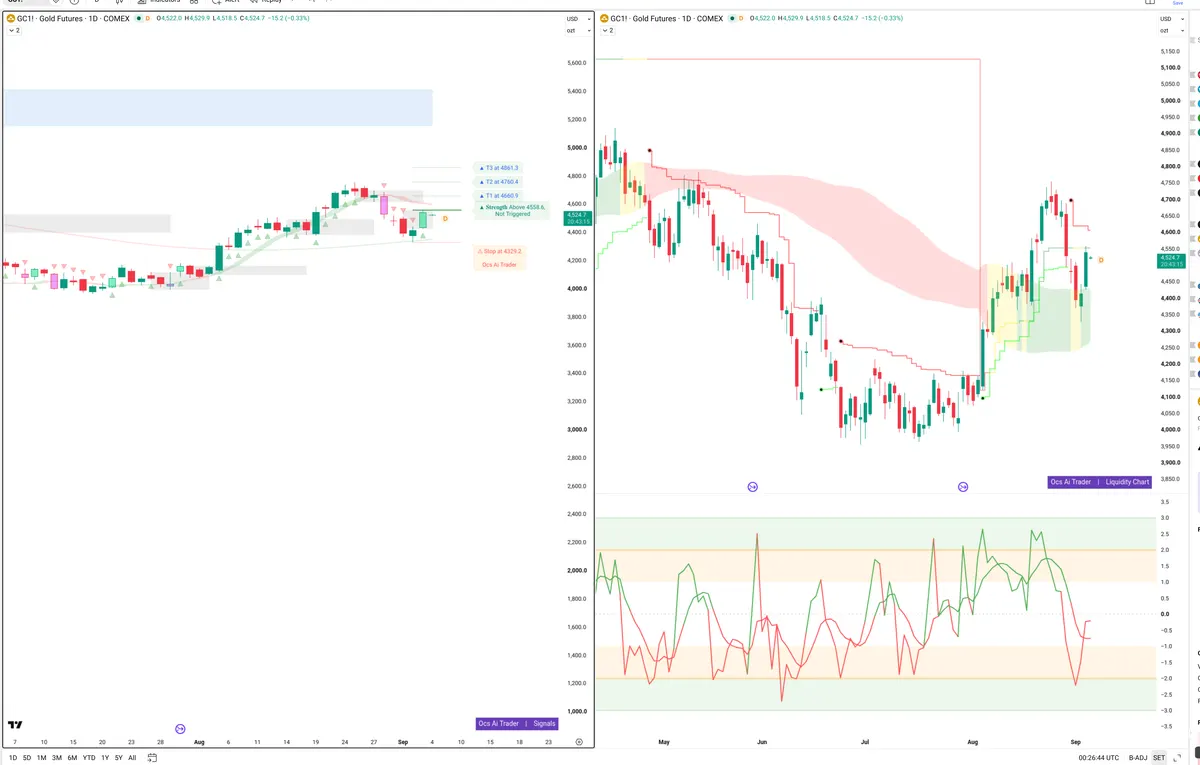Select the 1Y date range
This screenshot has width=1200, height=765.
(x=105, y=758)
